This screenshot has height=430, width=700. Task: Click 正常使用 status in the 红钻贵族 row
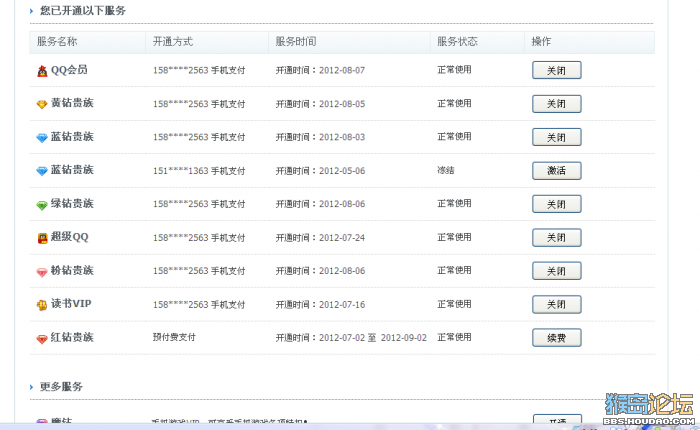[454, 337]
